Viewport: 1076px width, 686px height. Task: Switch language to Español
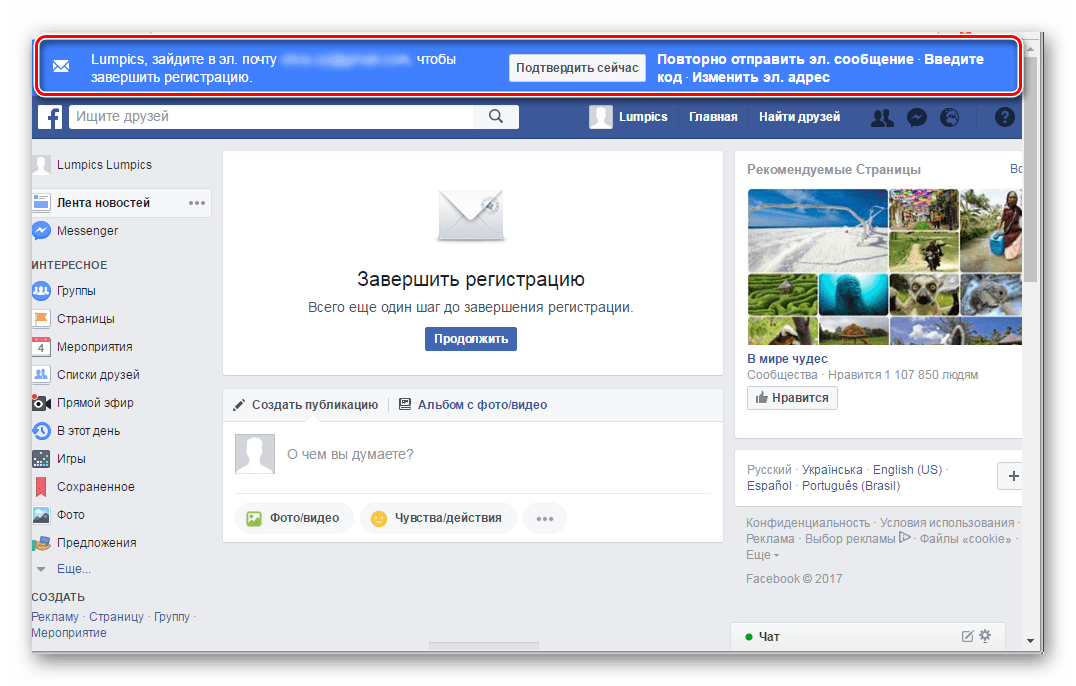[x=769, y=486]
